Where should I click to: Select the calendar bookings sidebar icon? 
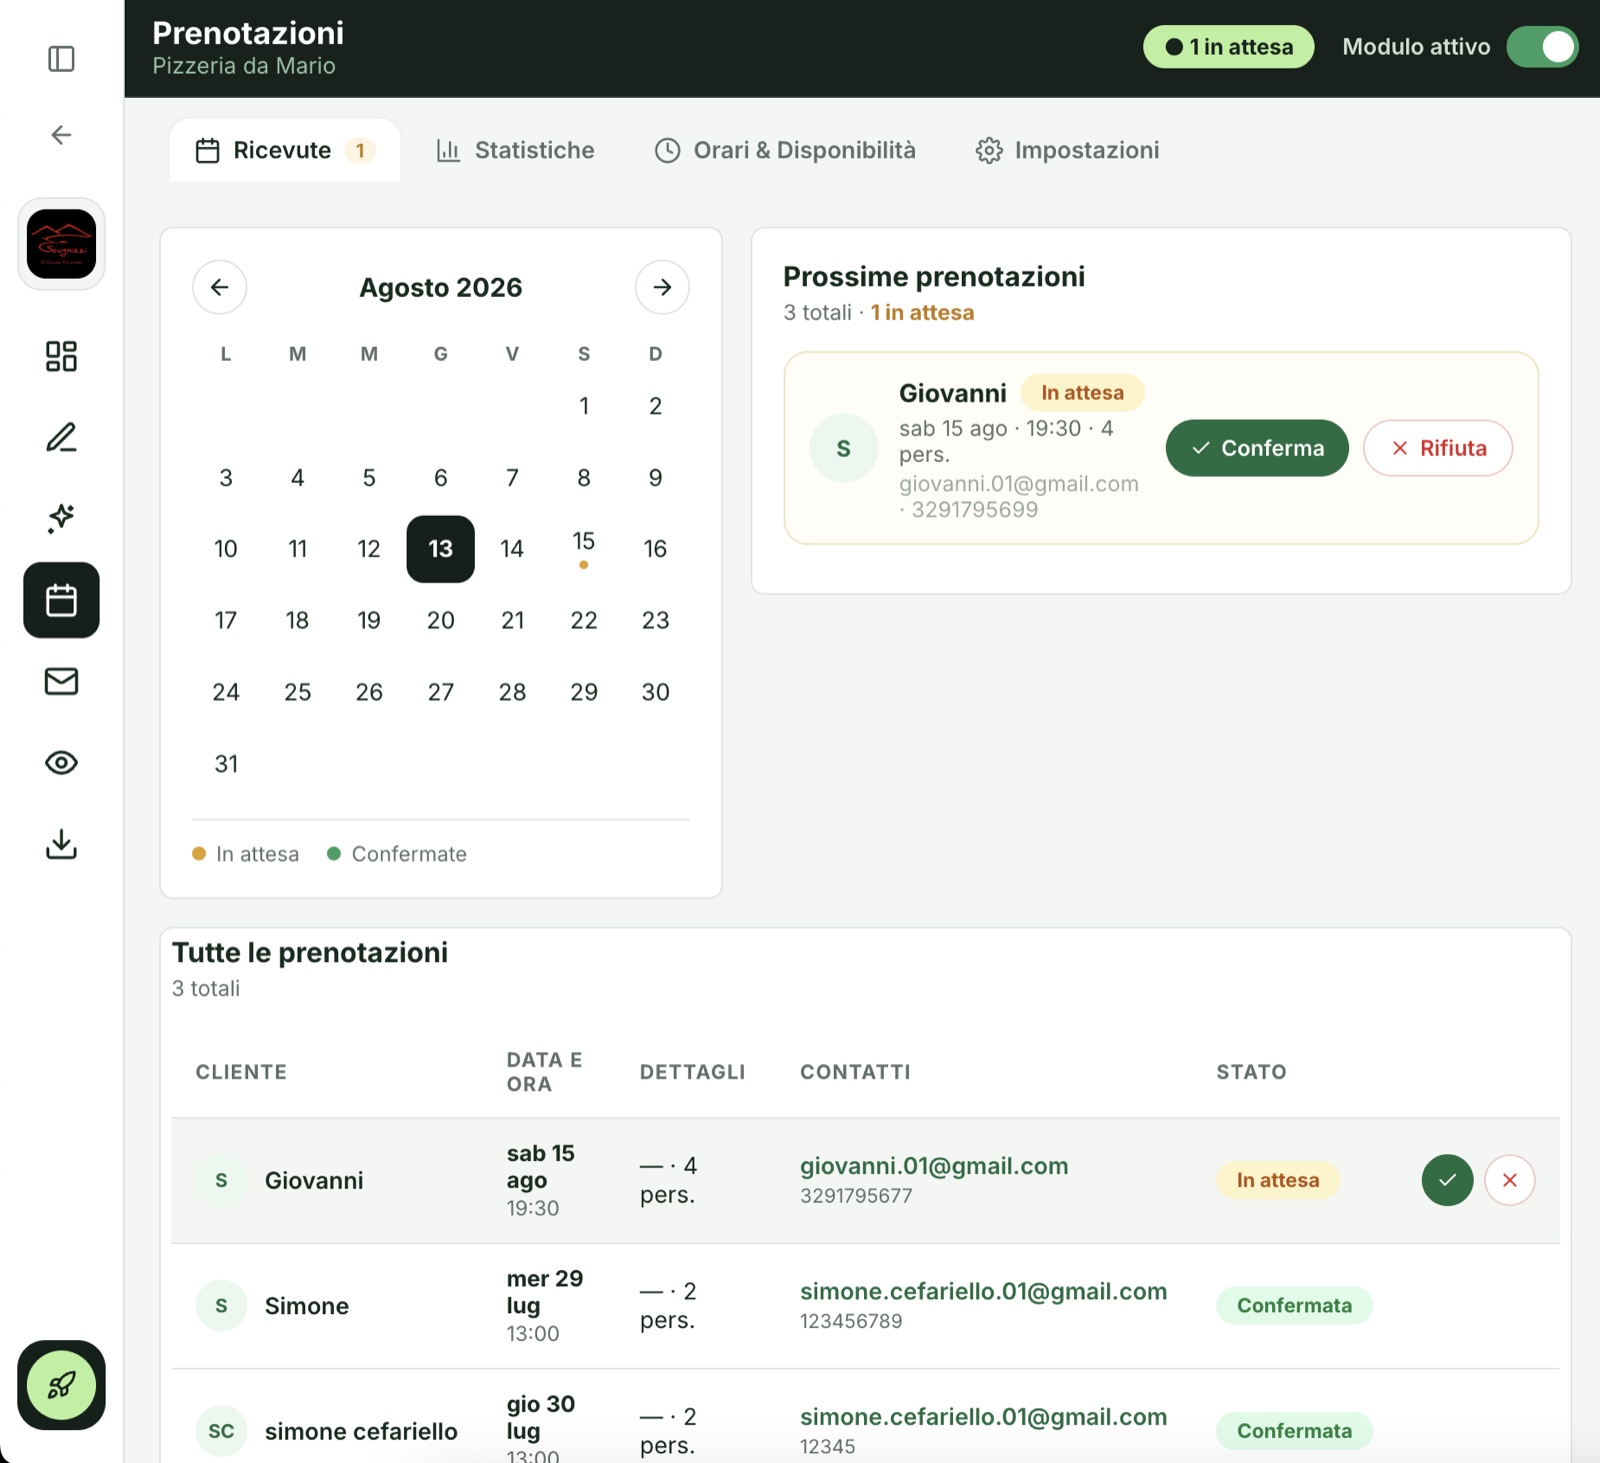click(x=61, y=600)
